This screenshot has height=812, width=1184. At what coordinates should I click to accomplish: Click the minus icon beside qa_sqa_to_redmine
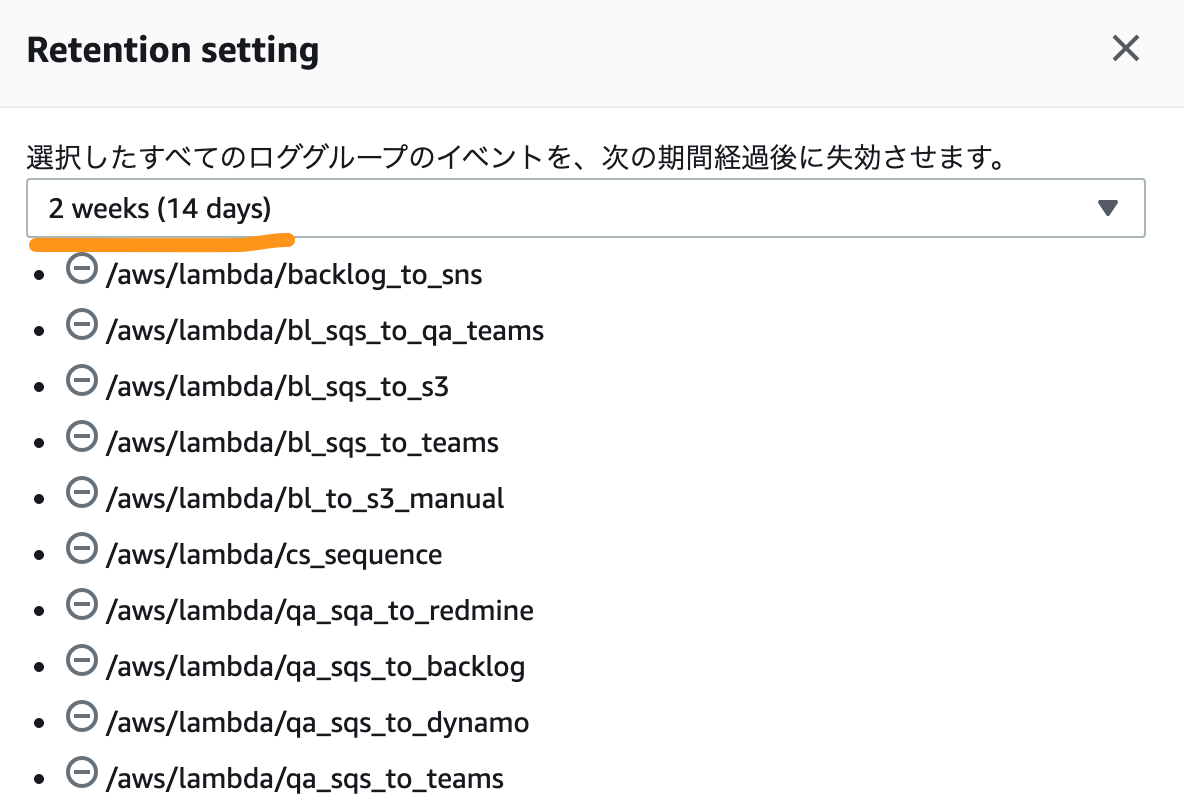click(x=82, y=604)
